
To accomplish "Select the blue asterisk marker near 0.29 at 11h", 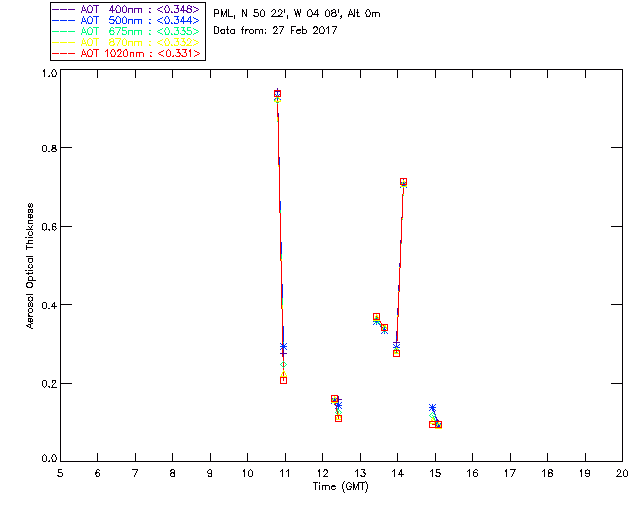I will coord(283,347).
